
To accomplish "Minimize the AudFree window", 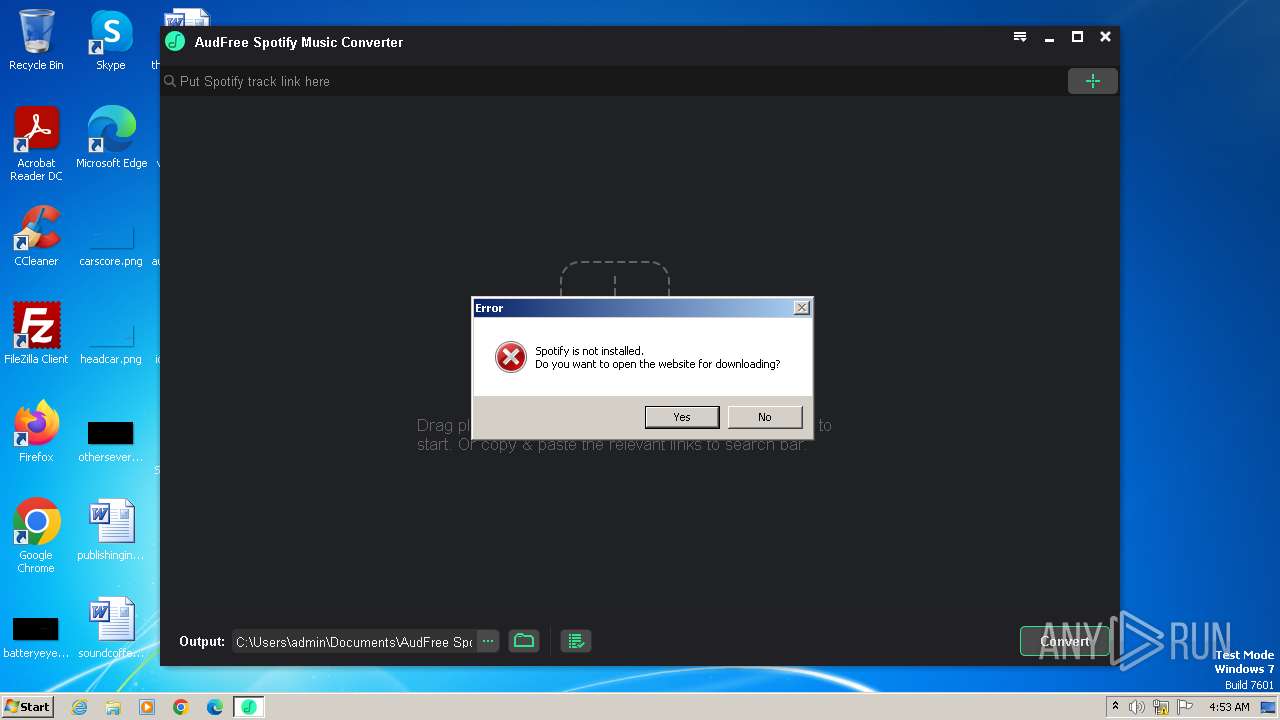I will [1049, 37].
